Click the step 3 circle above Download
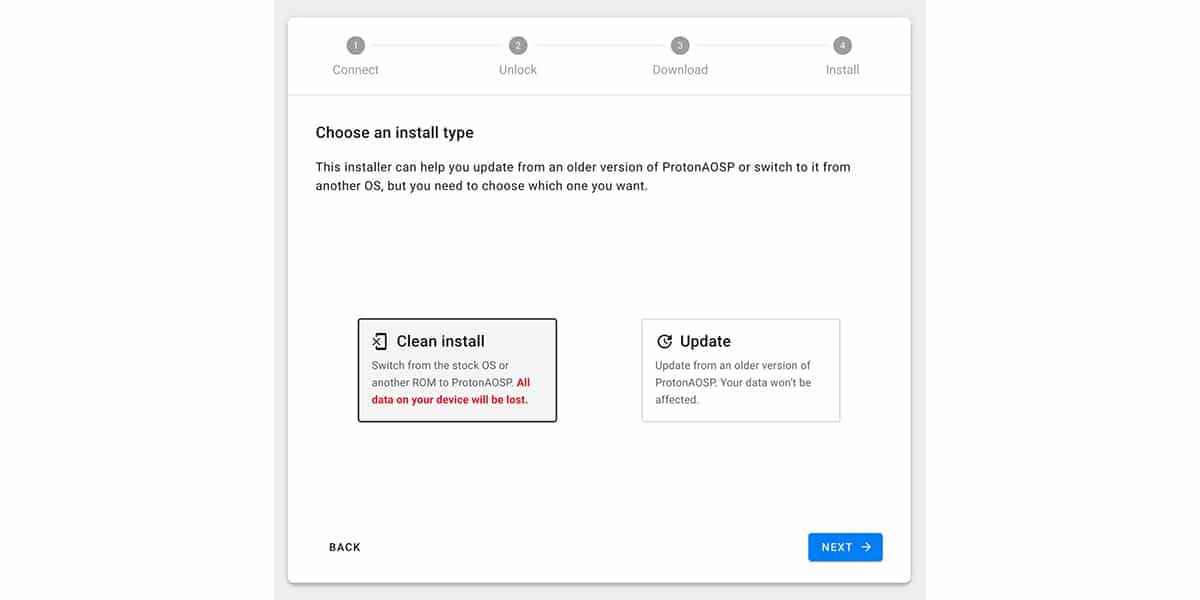Screen dimensions: 1200x600 click(x=680, y=45)
